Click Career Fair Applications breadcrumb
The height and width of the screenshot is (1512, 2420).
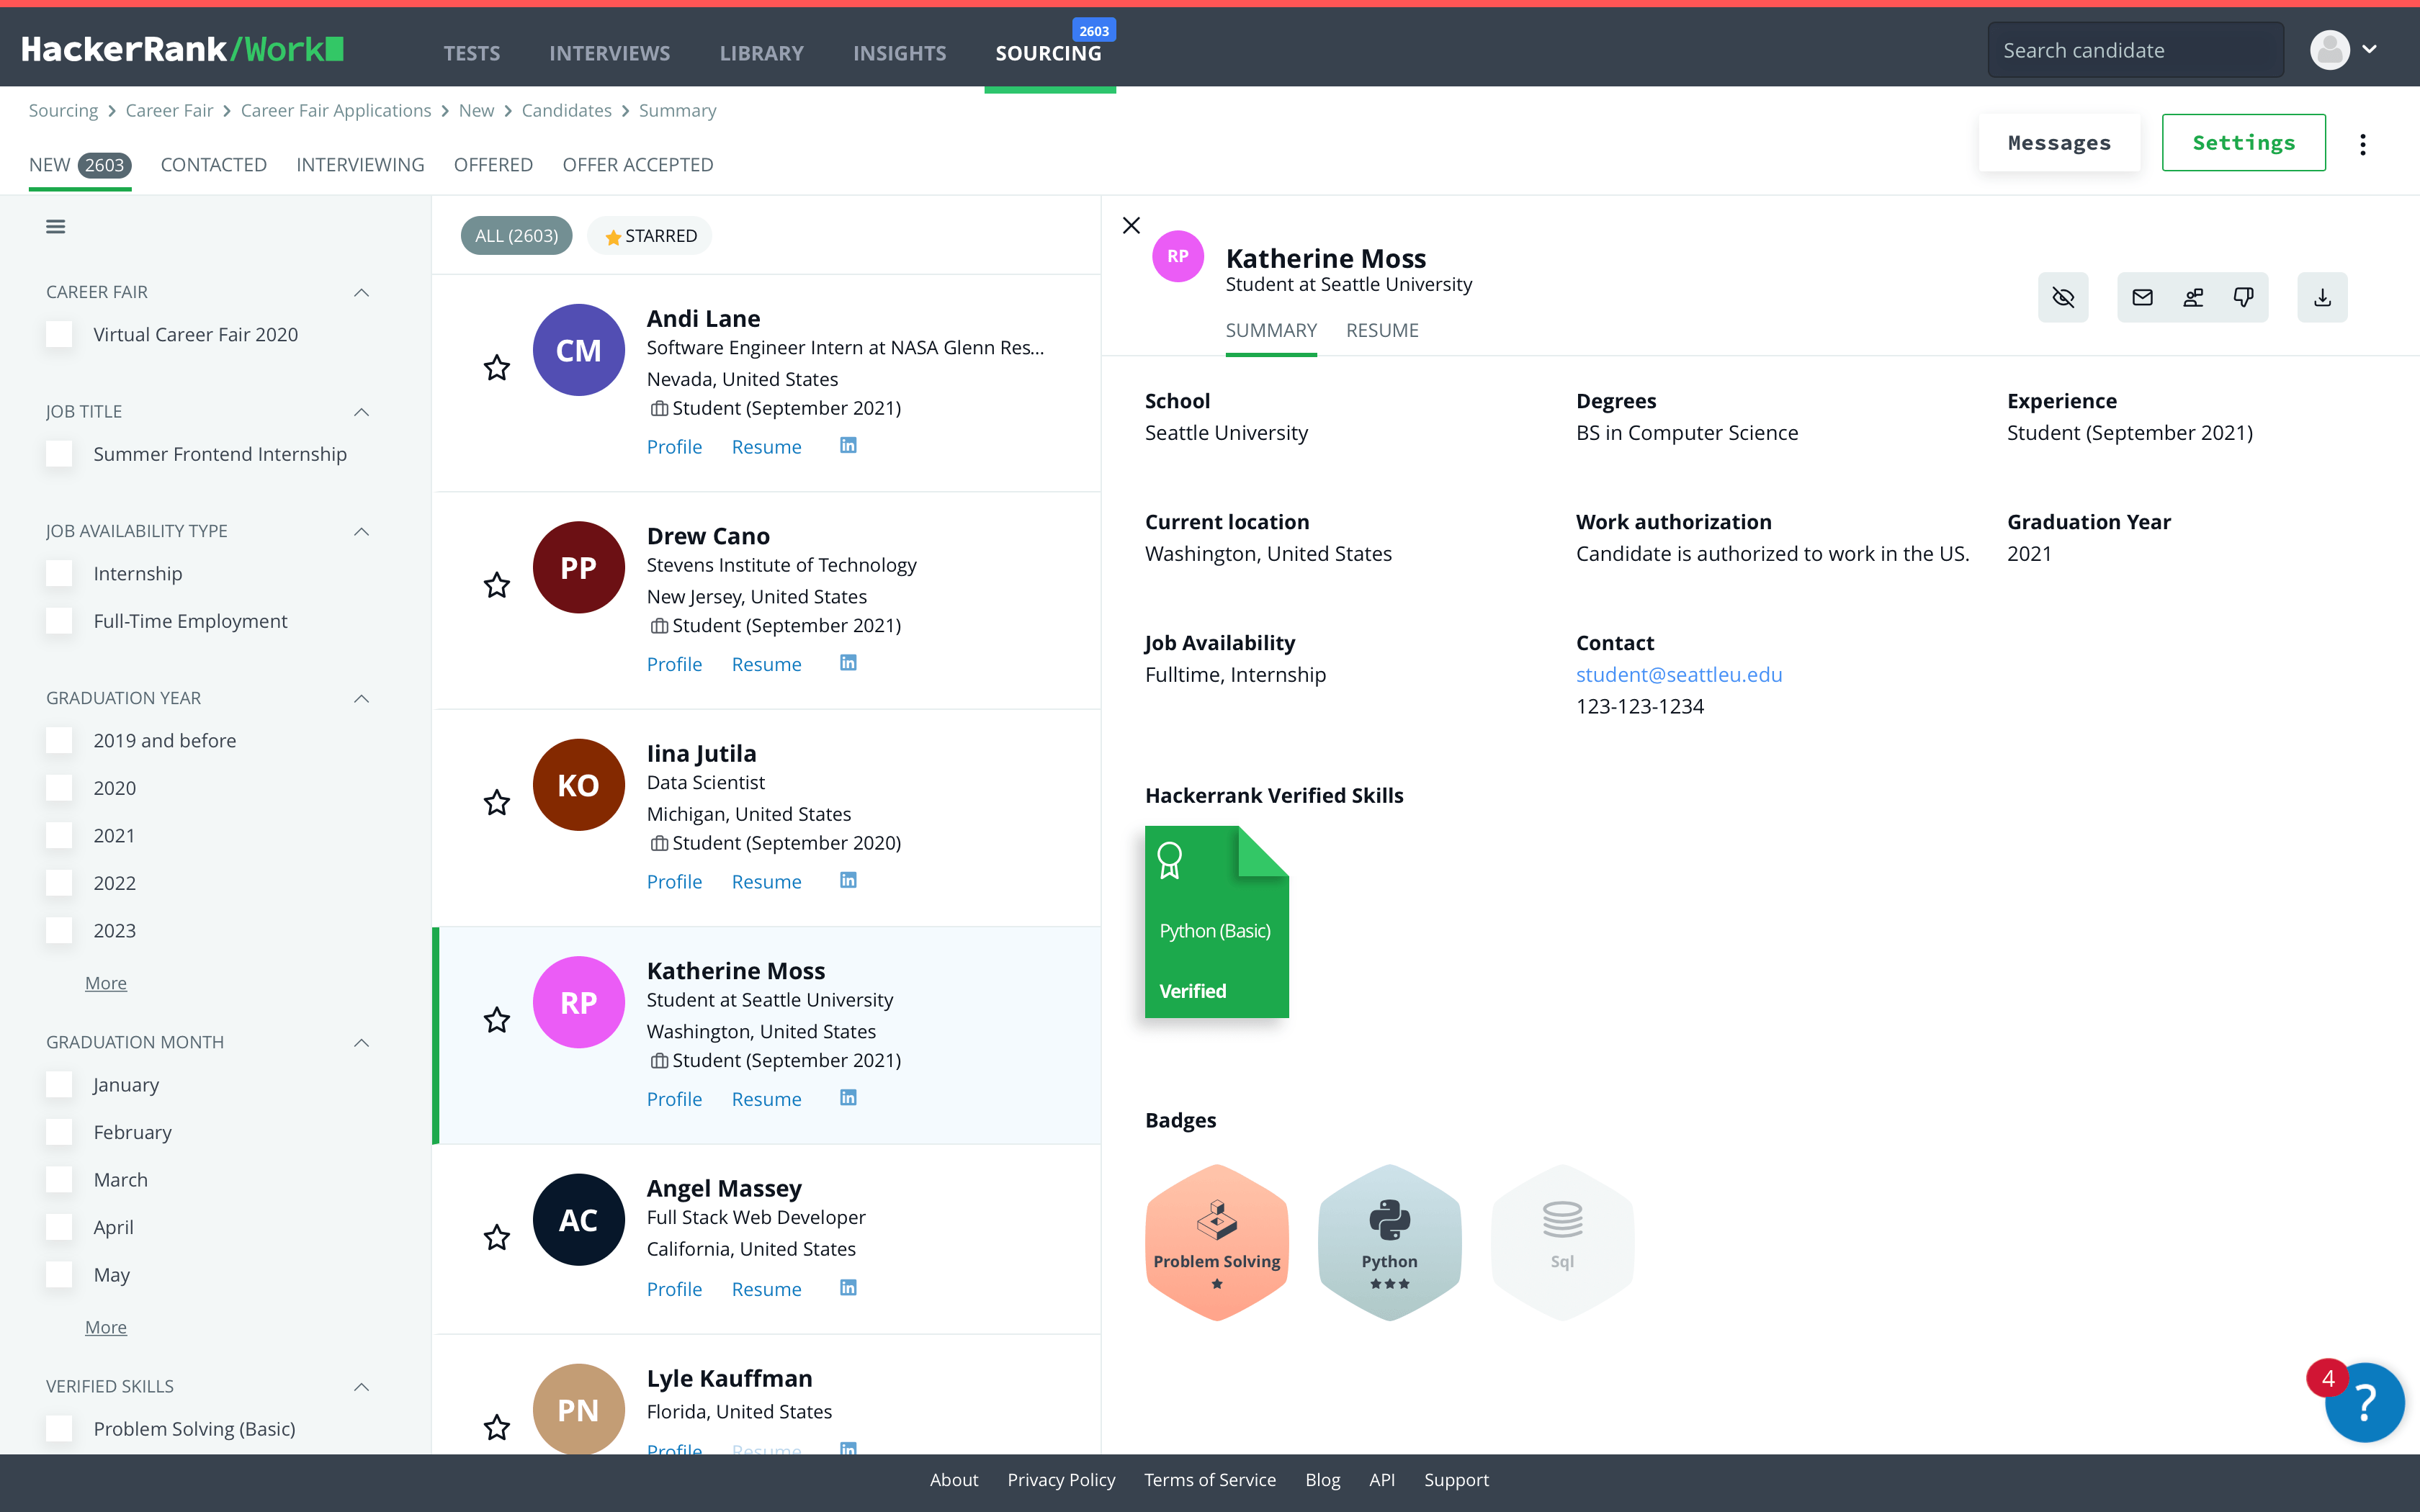[336, 111]
